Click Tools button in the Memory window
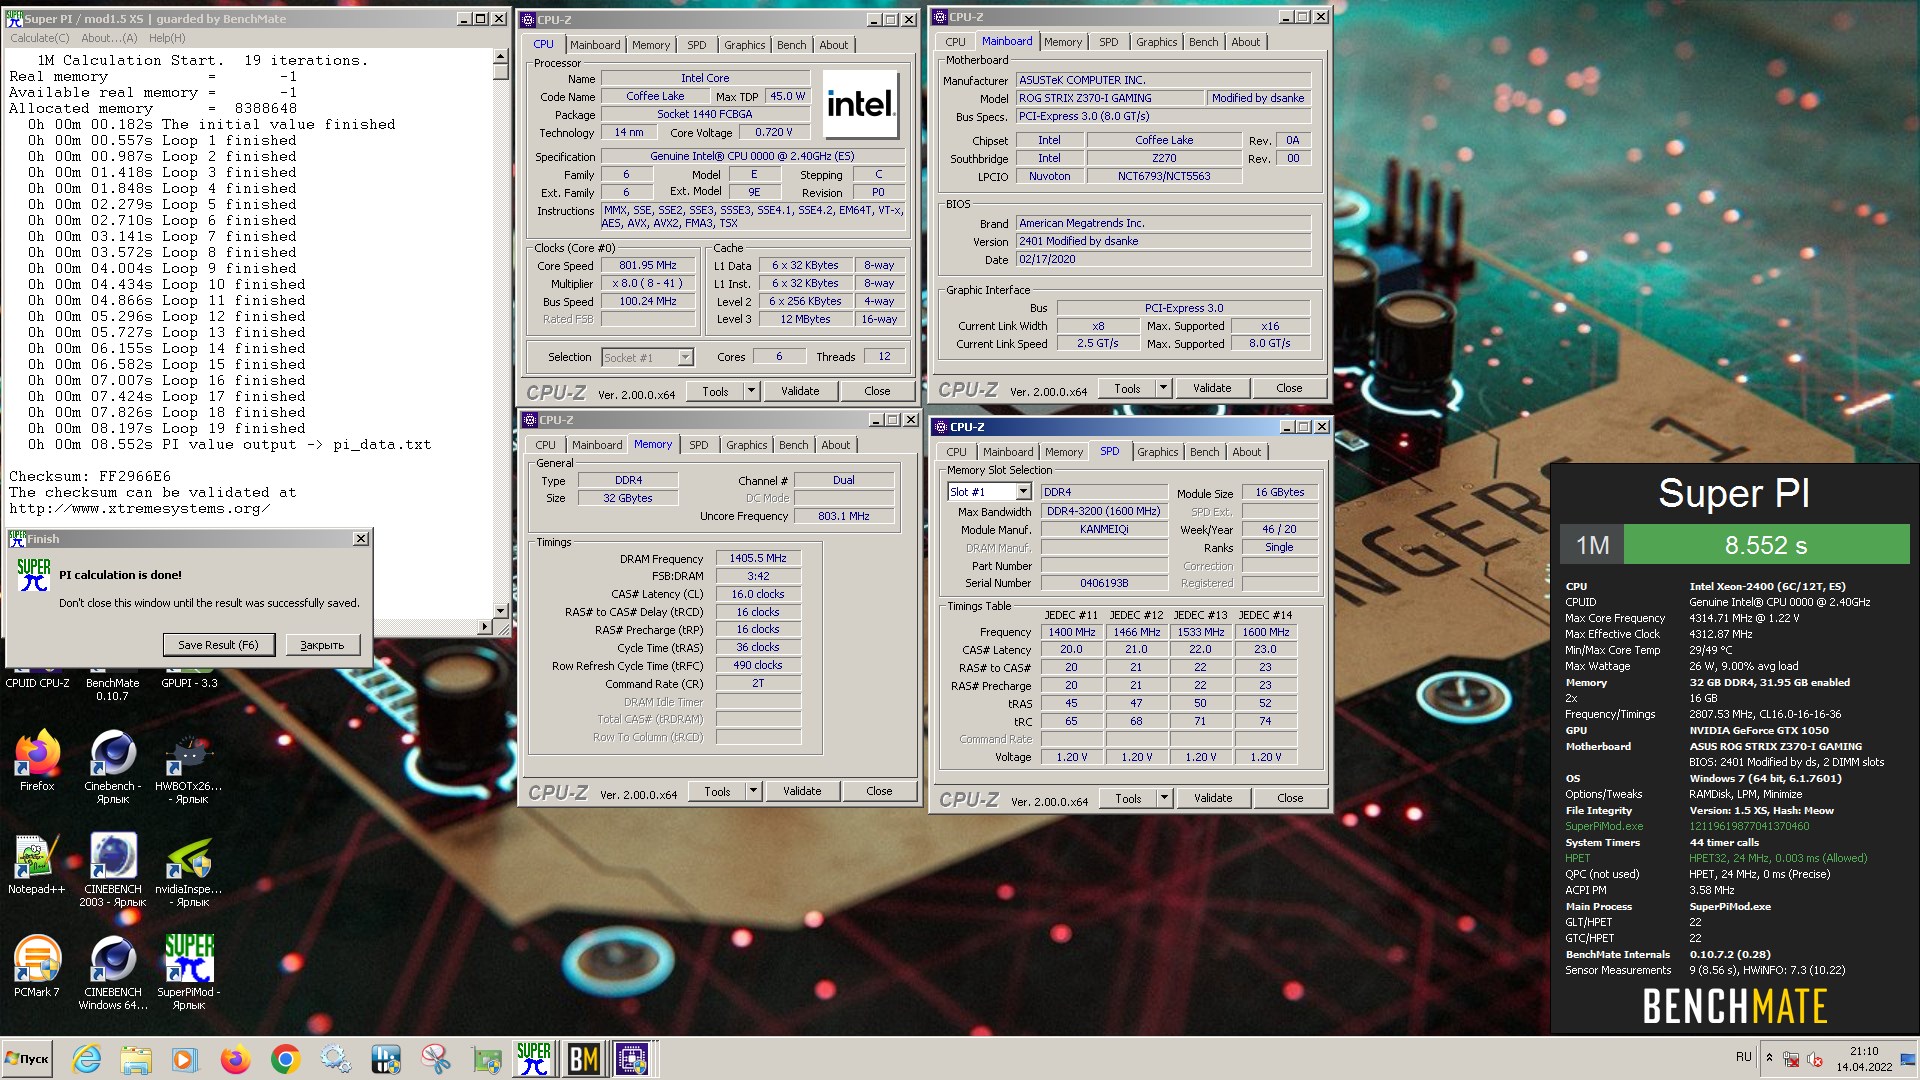 [x=717, y=791]
